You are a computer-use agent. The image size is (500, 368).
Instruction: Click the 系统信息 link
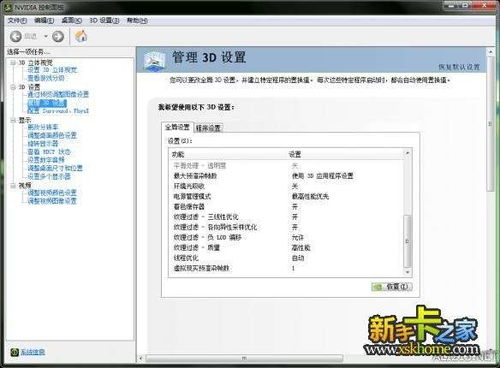[33, 352]
